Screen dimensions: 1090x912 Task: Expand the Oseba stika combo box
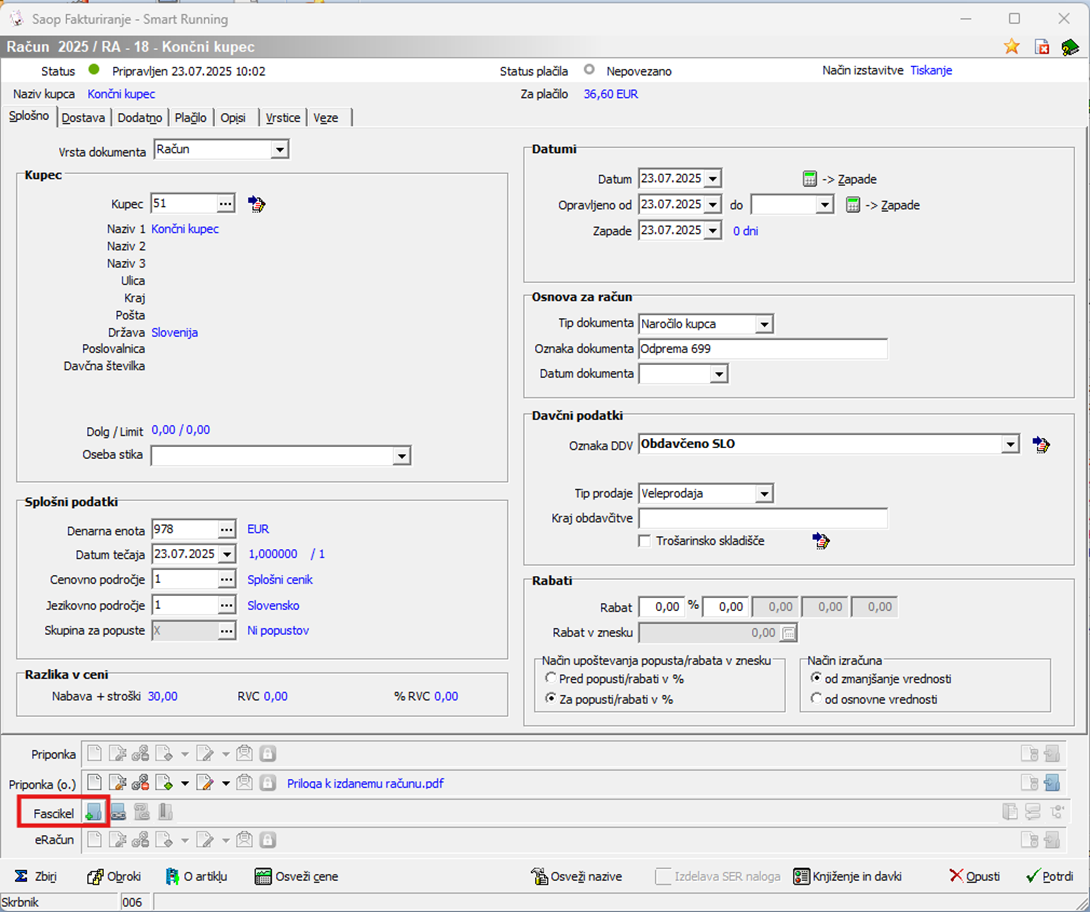point(401,456)
